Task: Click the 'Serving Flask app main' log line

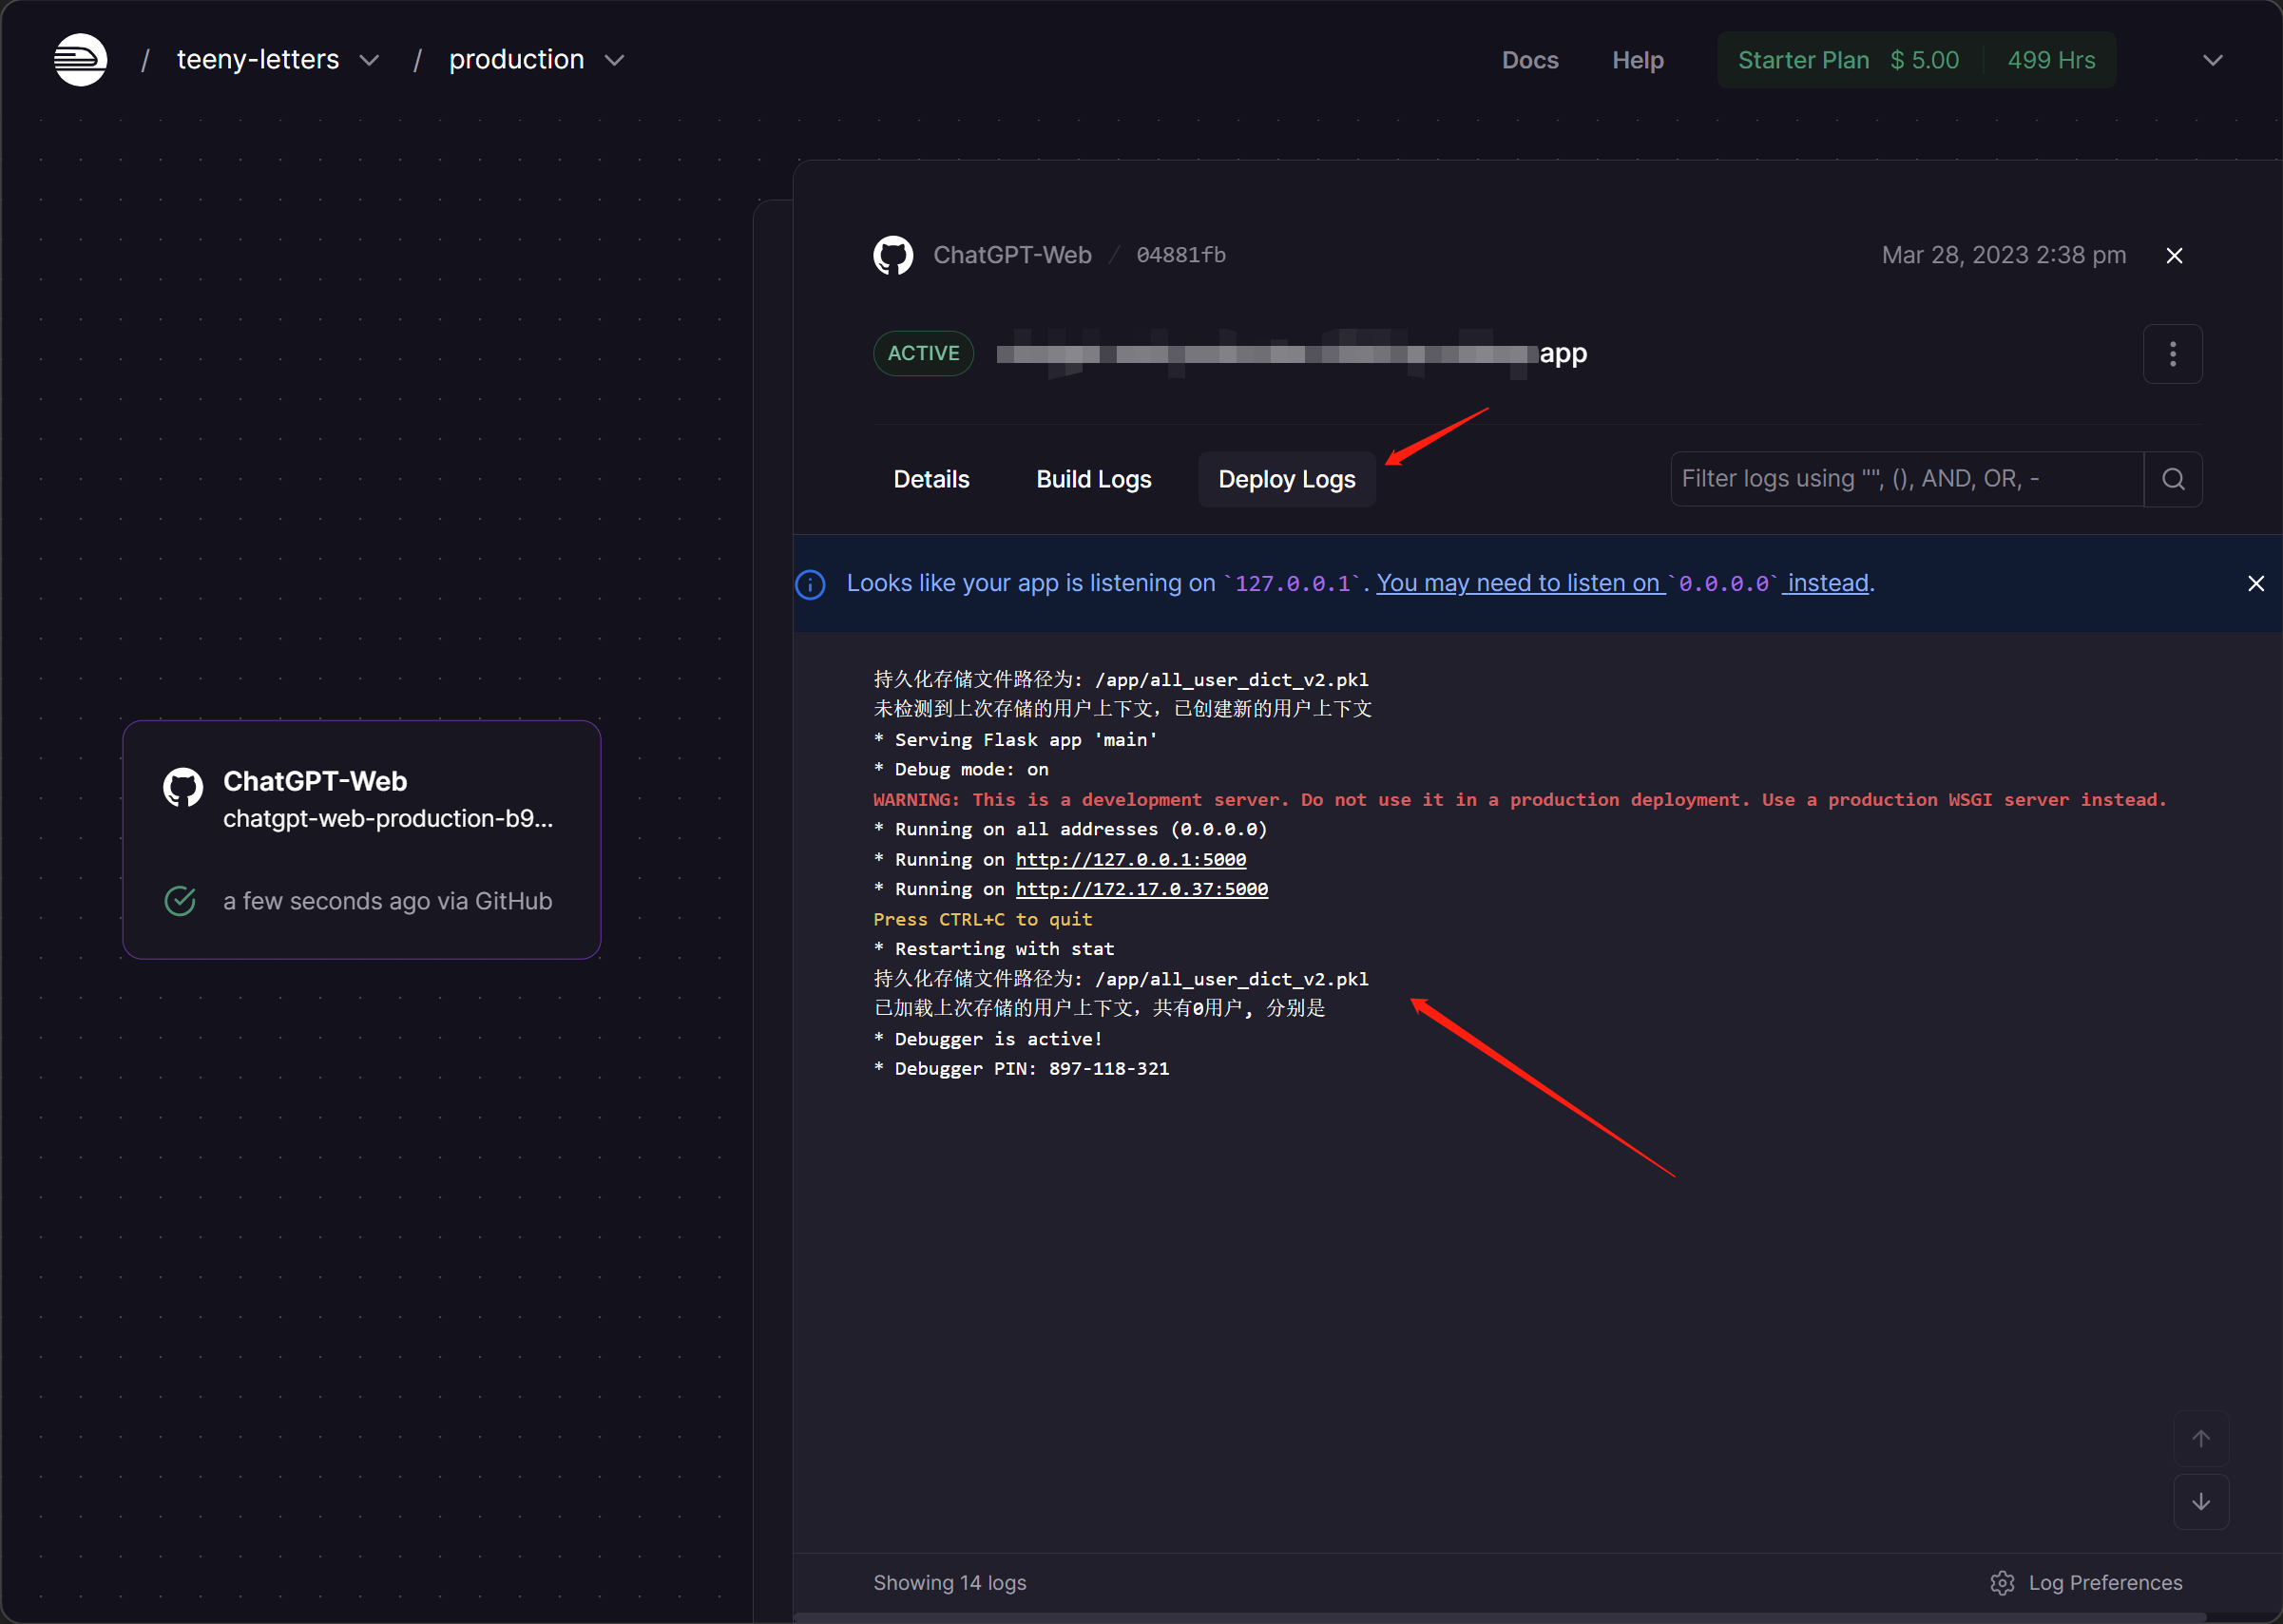Action: (x=1016, y=740)
